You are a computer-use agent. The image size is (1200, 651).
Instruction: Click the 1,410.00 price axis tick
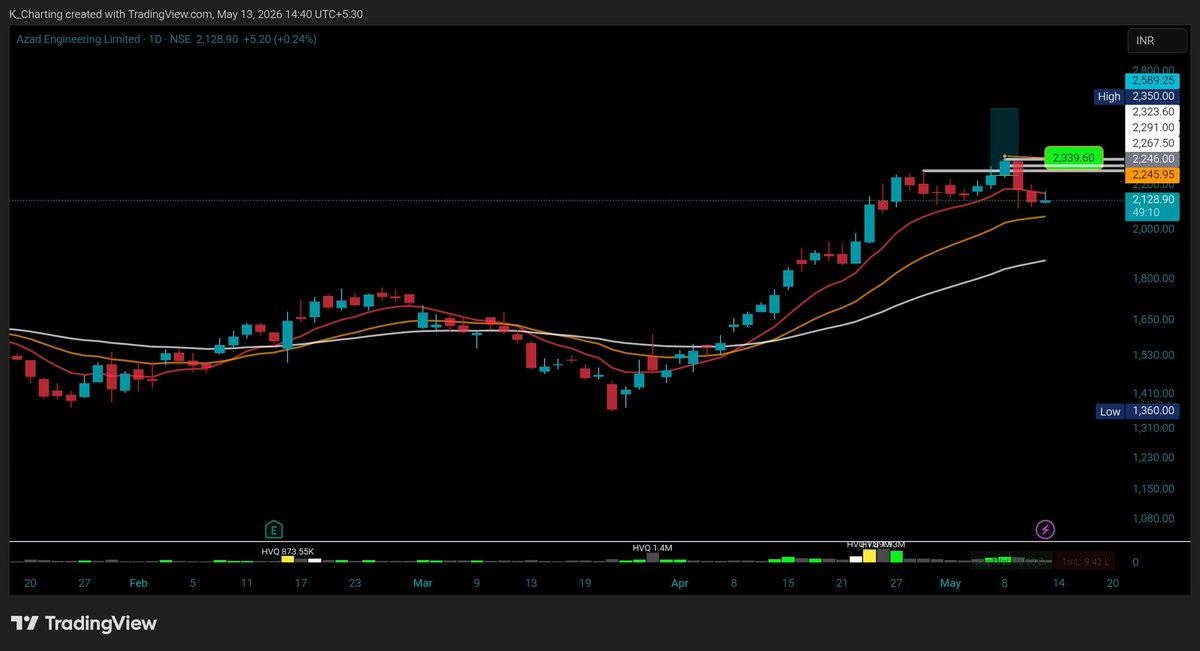tap(1153, 394)
